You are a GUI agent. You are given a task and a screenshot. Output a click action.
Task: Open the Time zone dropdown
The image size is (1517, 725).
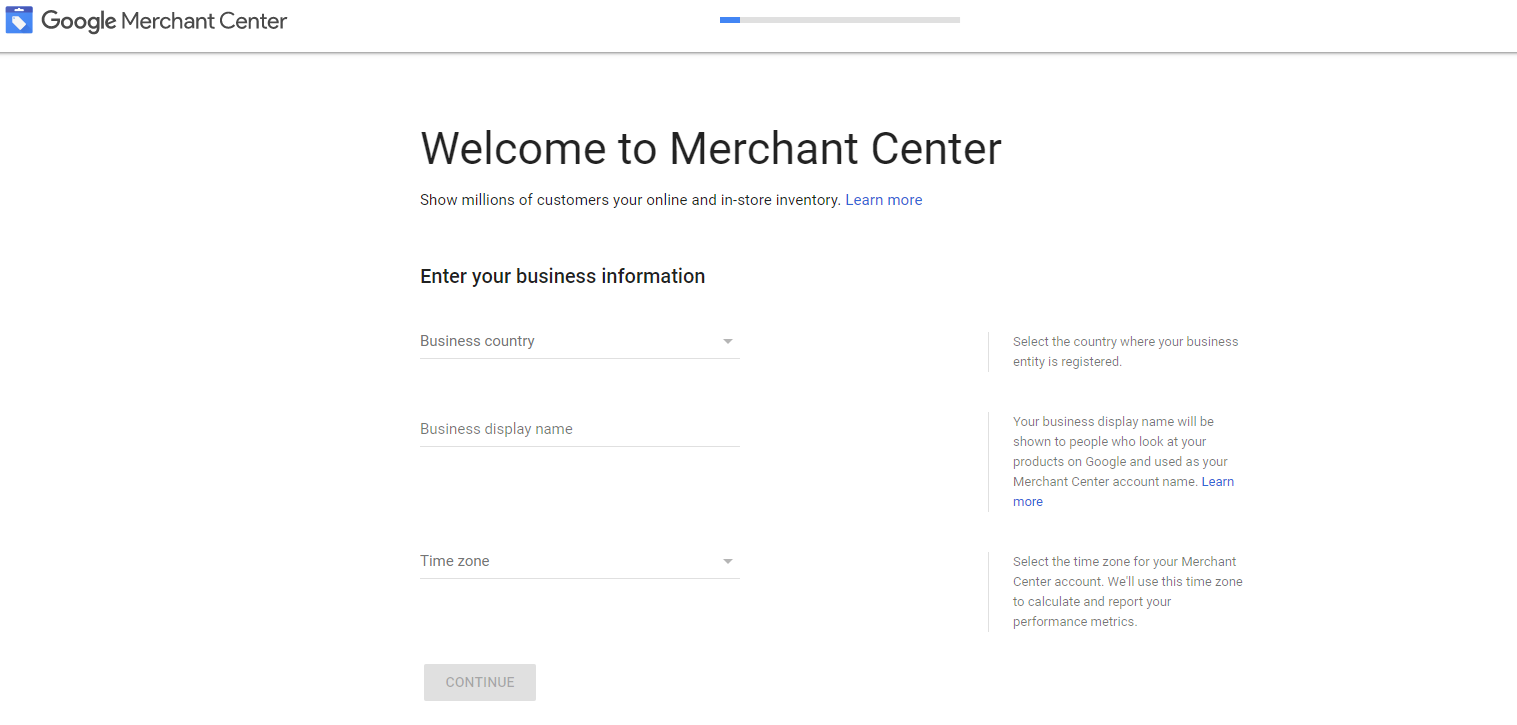[x=579, y=561]
